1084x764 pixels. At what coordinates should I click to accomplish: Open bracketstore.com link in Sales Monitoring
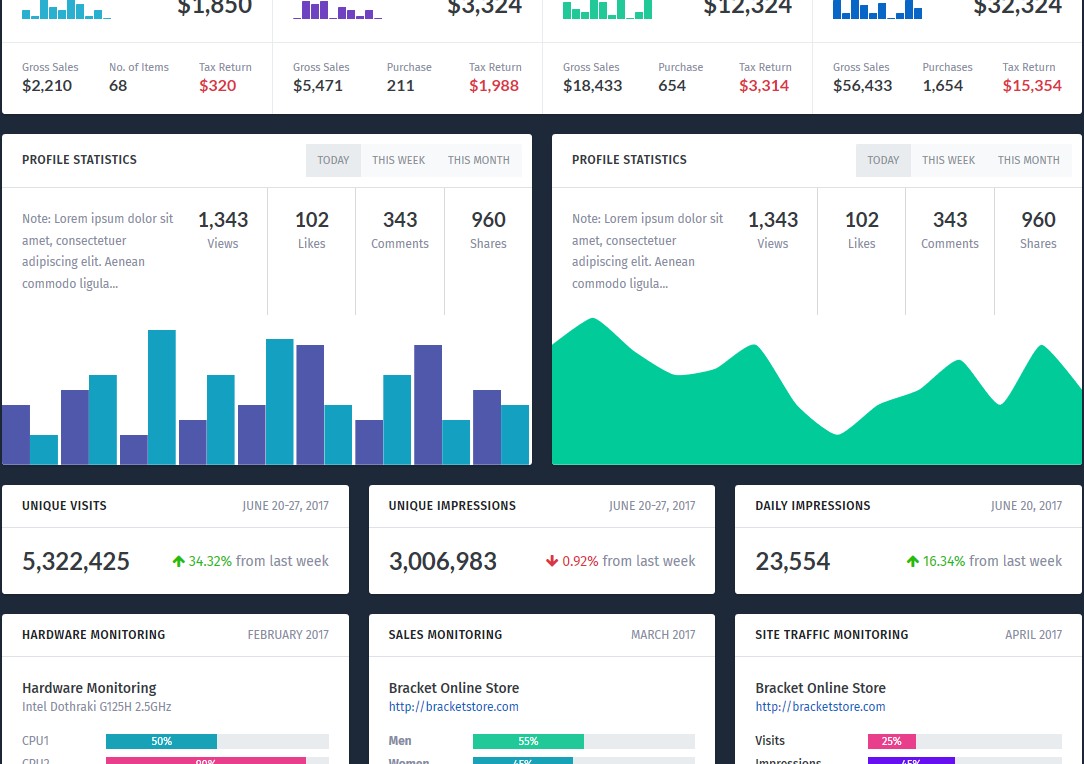click(x=453, y=707)
